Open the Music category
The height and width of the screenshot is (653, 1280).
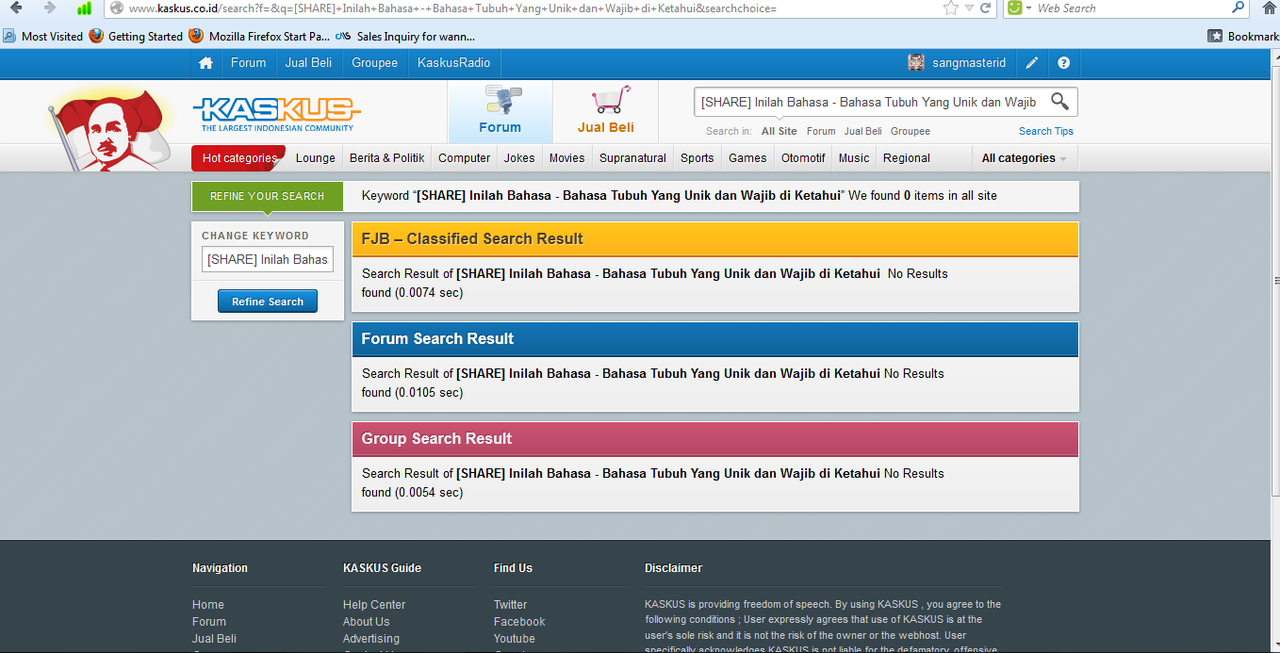[x=854, y=158]
